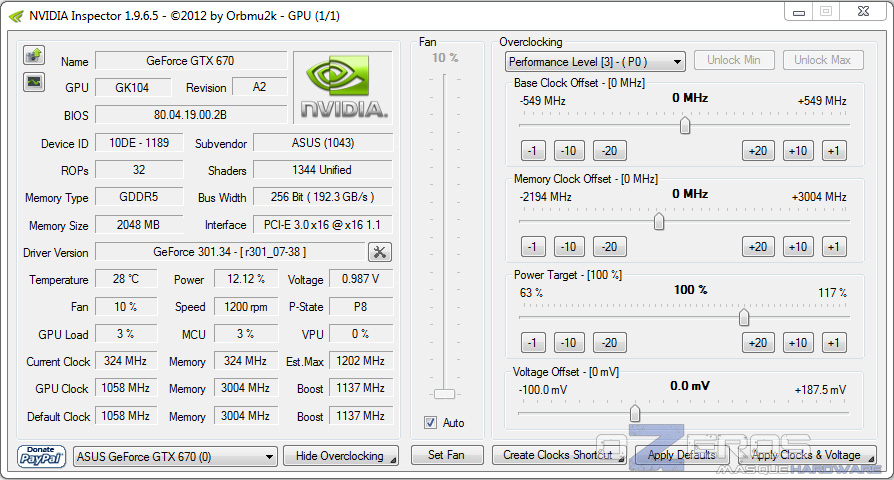Image resolution: width=894 pixels, height=480 pixels.
Task: Click the fan Speed value 1200 rpm
Action: [x=246, y=307]
